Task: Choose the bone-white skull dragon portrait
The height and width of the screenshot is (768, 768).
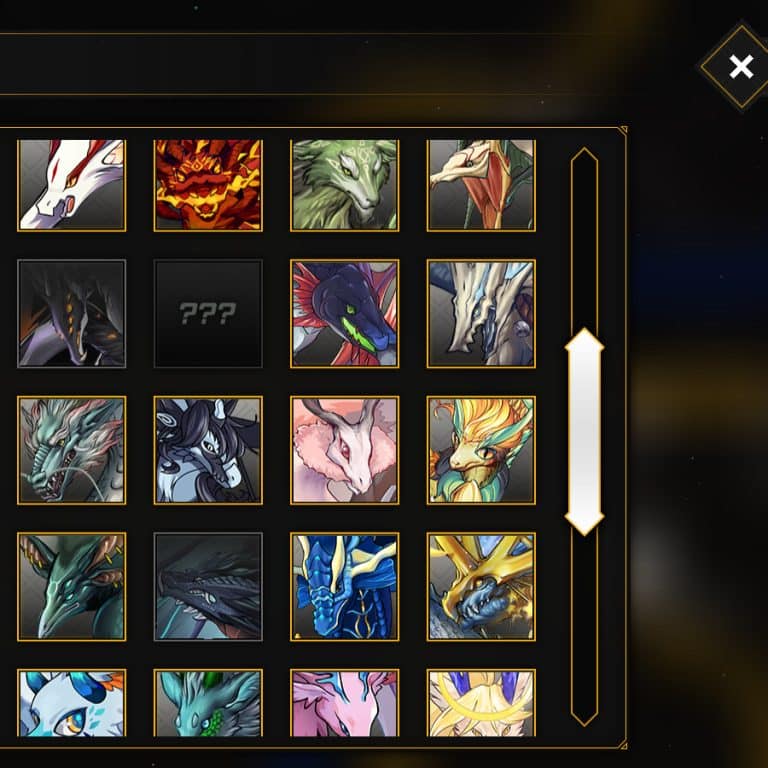Action: click(x=481, y=313)
